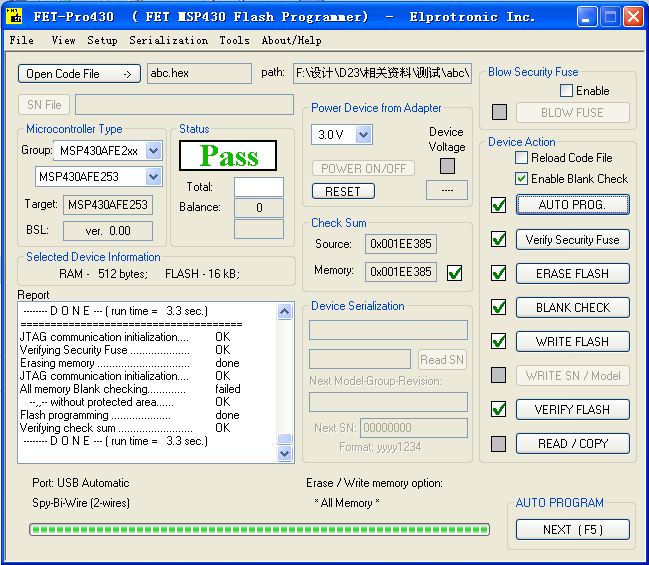This screenshot has height=565, width=649.
Task: Open the View menu
Action: 63,40
